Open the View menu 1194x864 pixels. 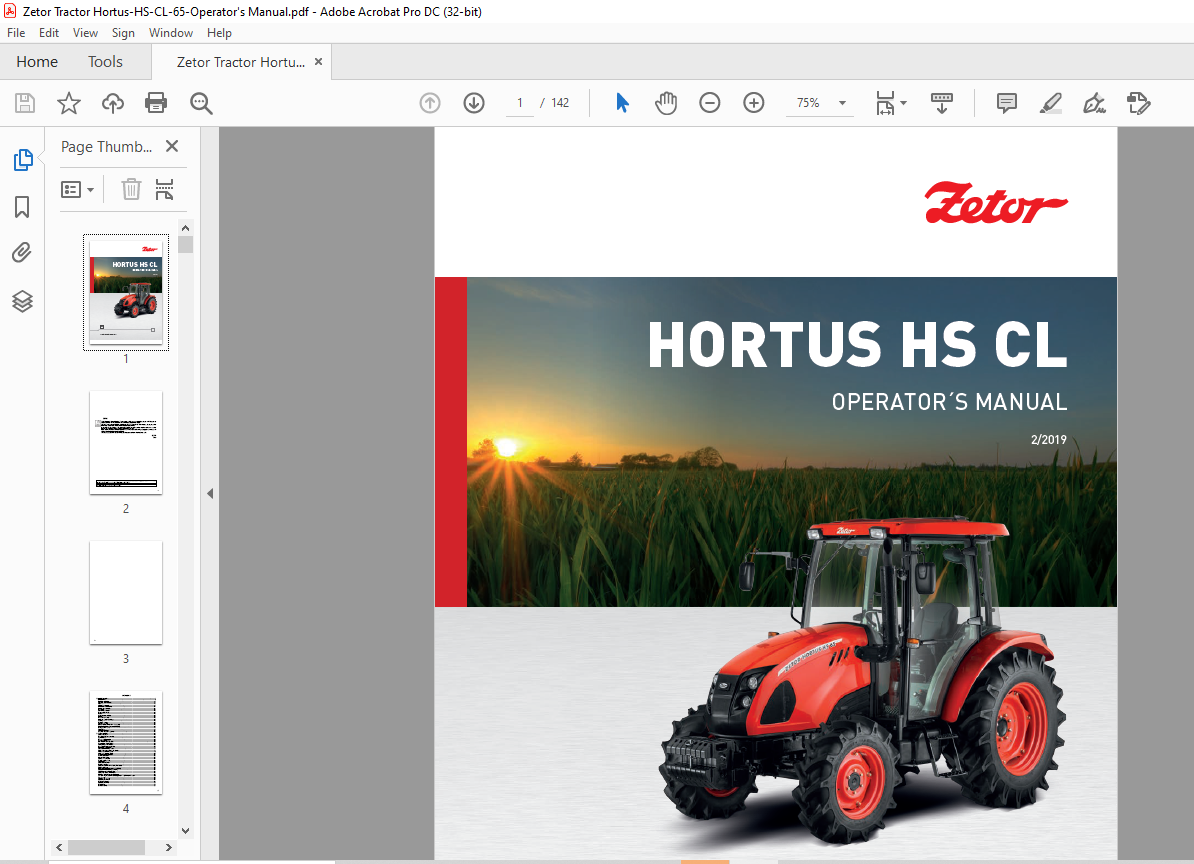point(85,33)
